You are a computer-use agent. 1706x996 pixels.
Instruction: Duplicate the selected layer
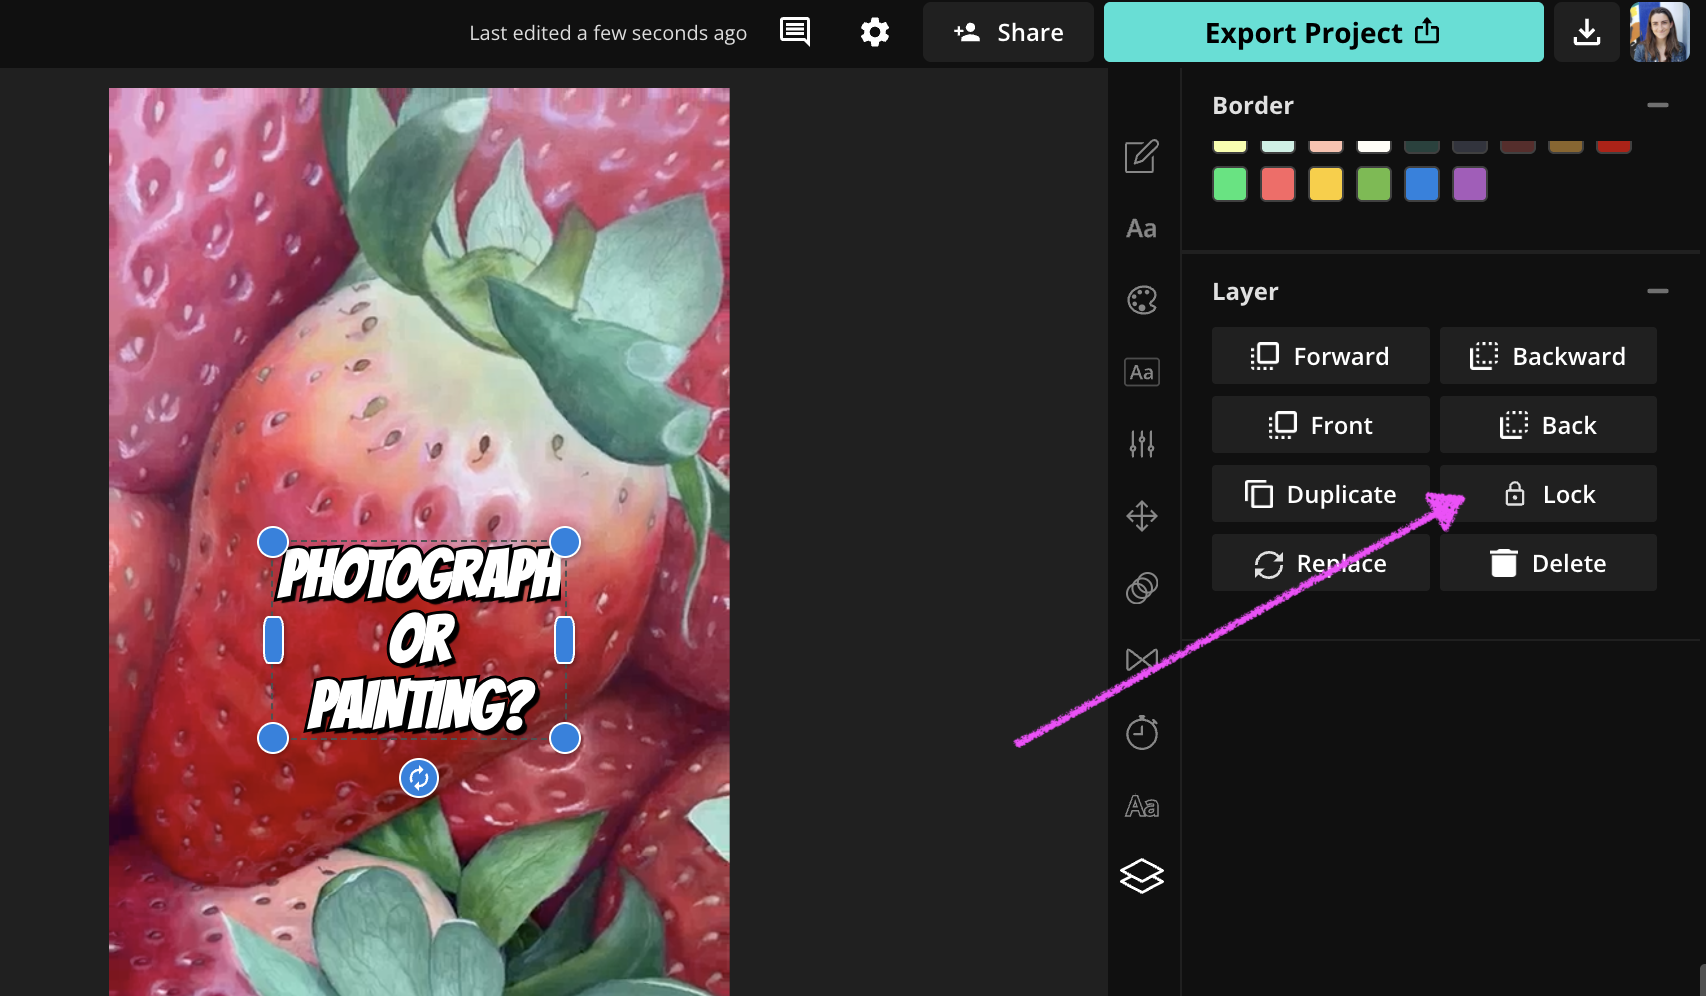click(x=1320, y=494)
